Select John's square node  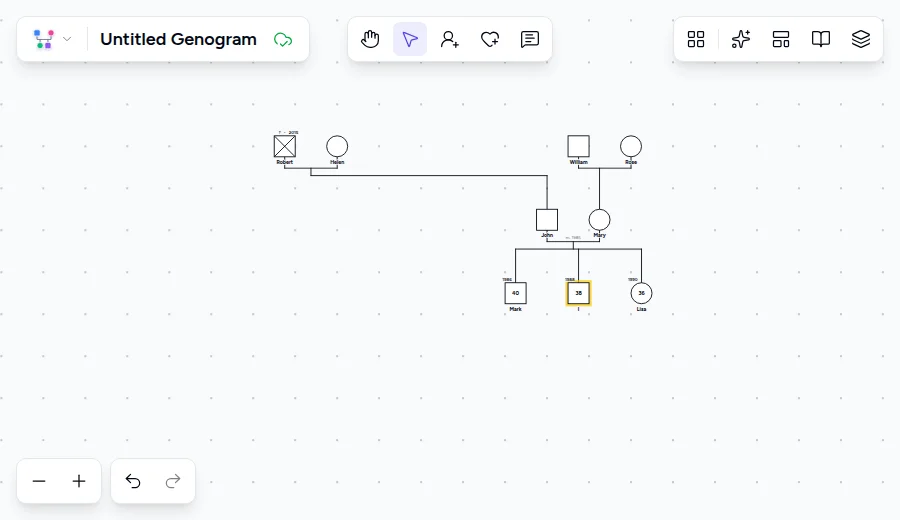(547, 220)
